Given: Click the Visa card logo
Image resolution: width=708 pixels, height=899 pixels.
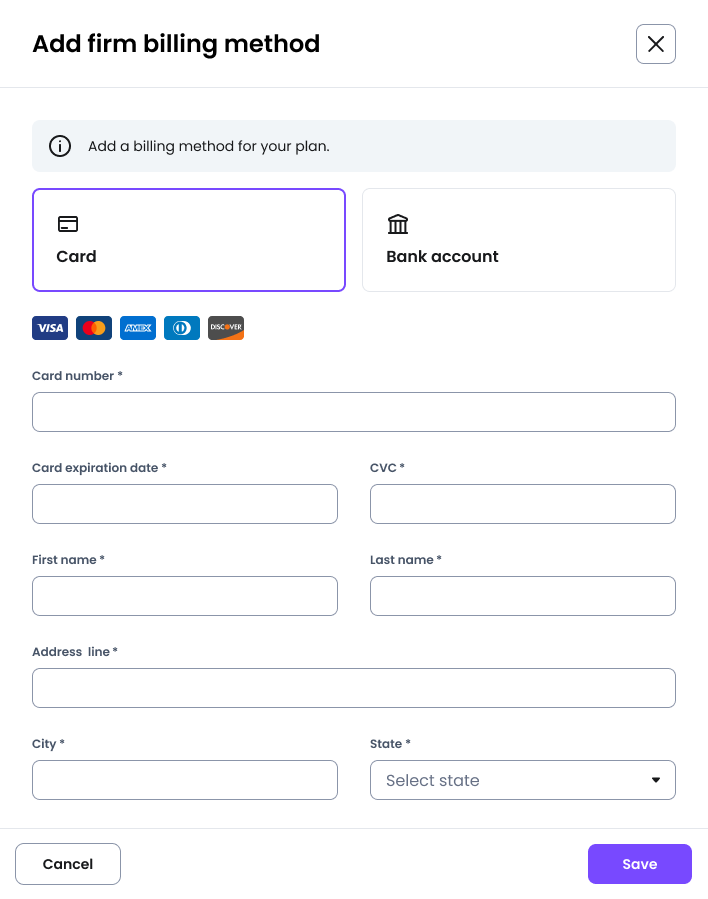Looking at the screenshot, I should pos(50,328).
